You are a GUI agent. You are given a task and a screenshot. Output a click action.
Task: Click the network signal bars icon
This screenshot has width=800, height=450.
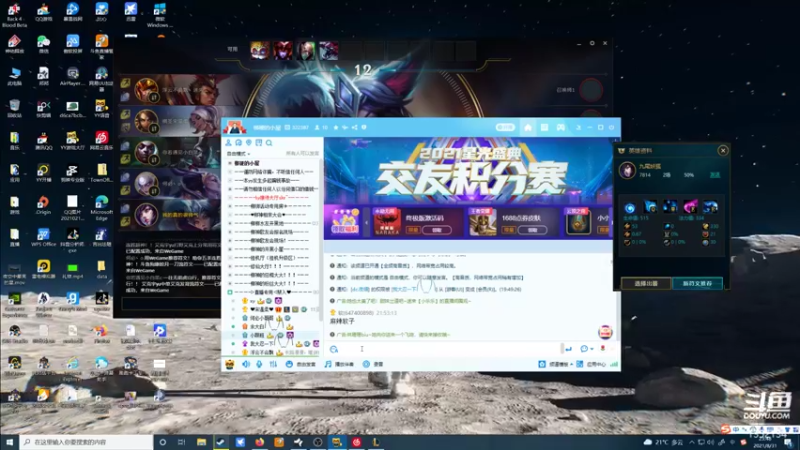coord(614,364)
